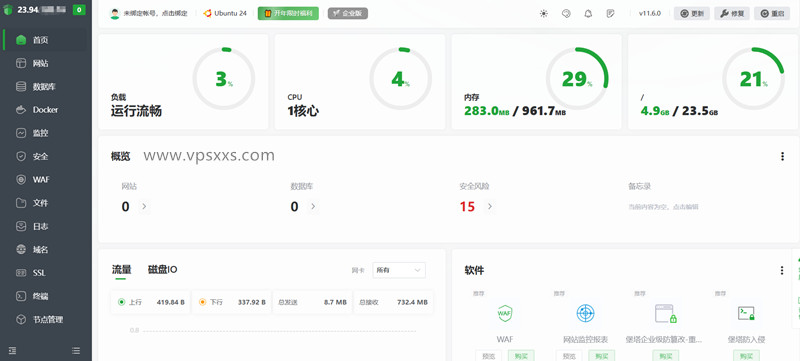
Task: Open the 终端 terminal sidebar icon
Action: (x=21, y=296)
